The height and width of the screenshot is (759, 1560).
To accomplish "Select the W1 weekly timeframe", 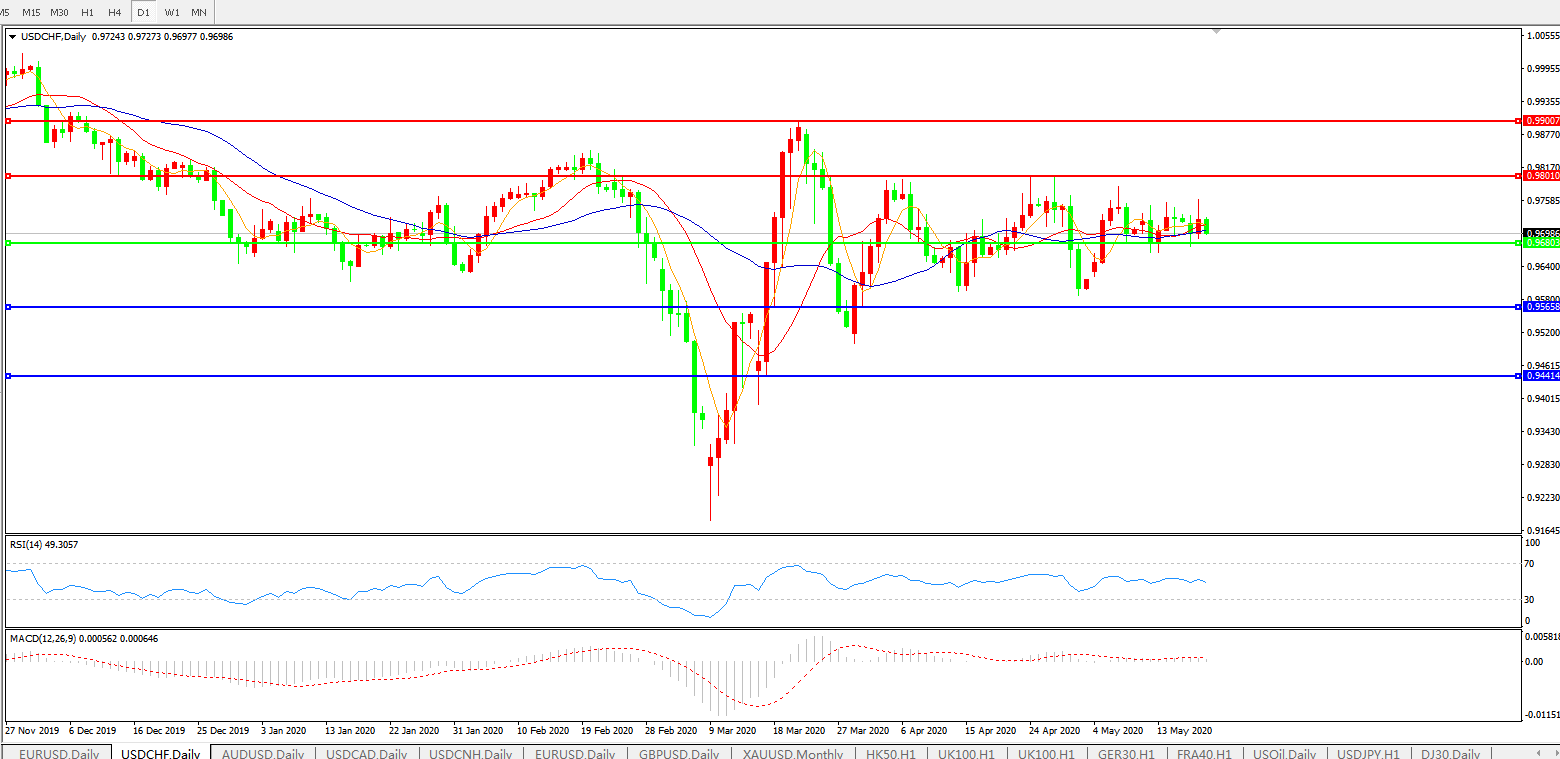I will (x=172, y=12).
